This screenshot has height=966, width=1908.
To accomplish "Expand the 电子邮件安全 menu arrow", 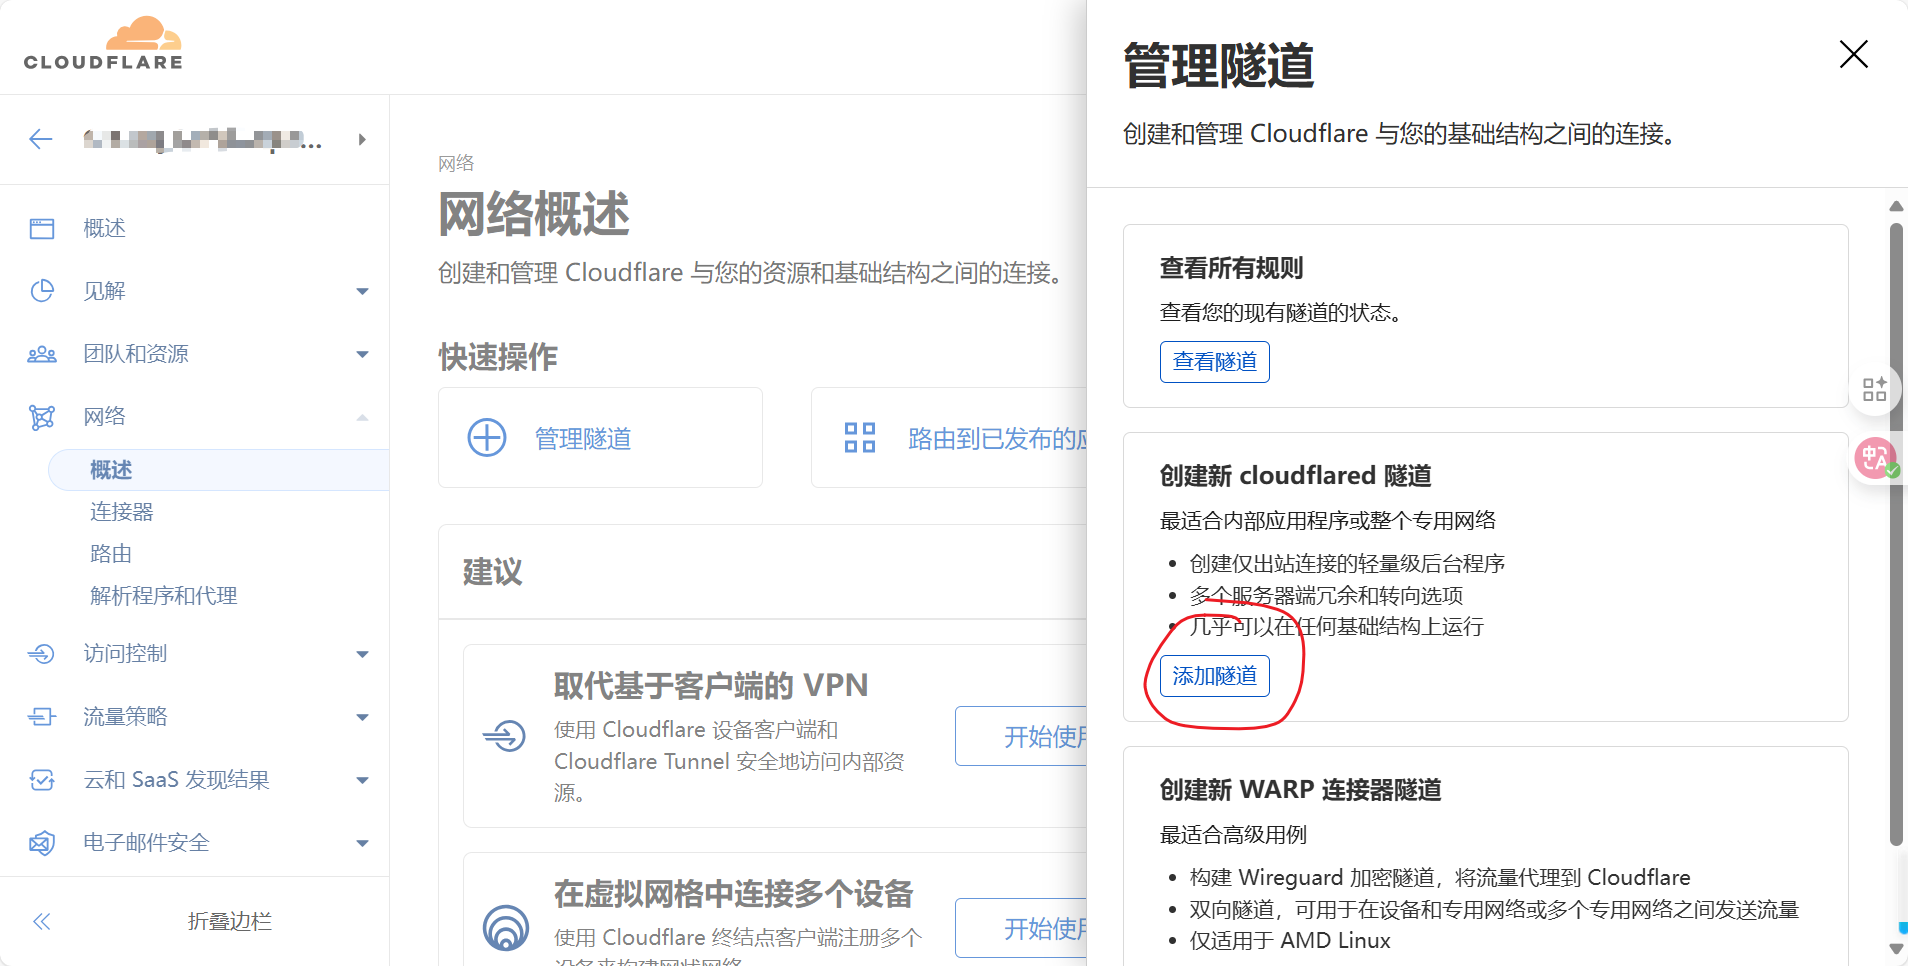I will tap(362, 843).
